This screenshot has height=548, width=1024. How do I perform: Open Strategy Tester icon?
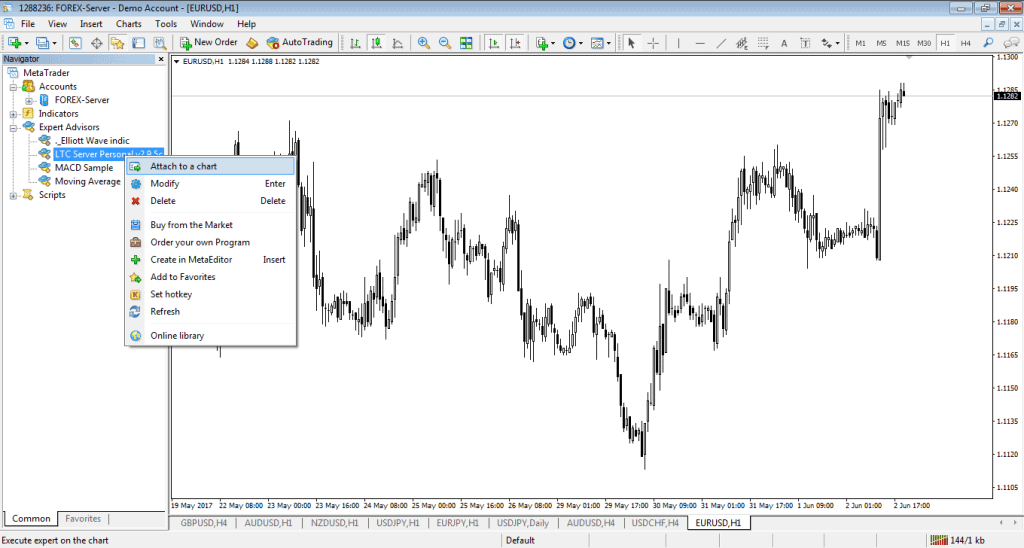tap(159, 43)
